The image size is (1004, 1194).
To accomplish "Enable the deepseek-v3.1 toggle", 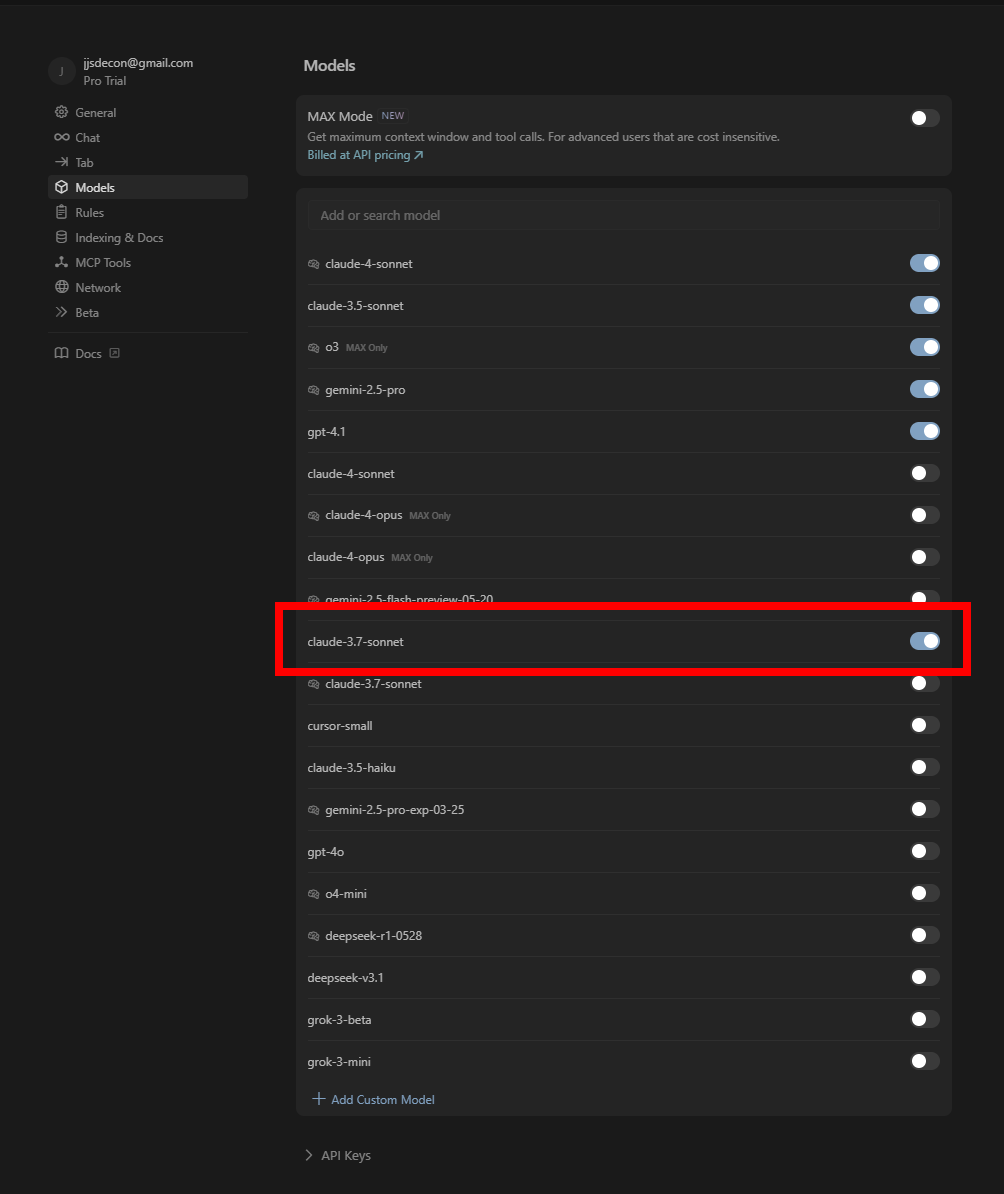I will [x=925, y=976].
